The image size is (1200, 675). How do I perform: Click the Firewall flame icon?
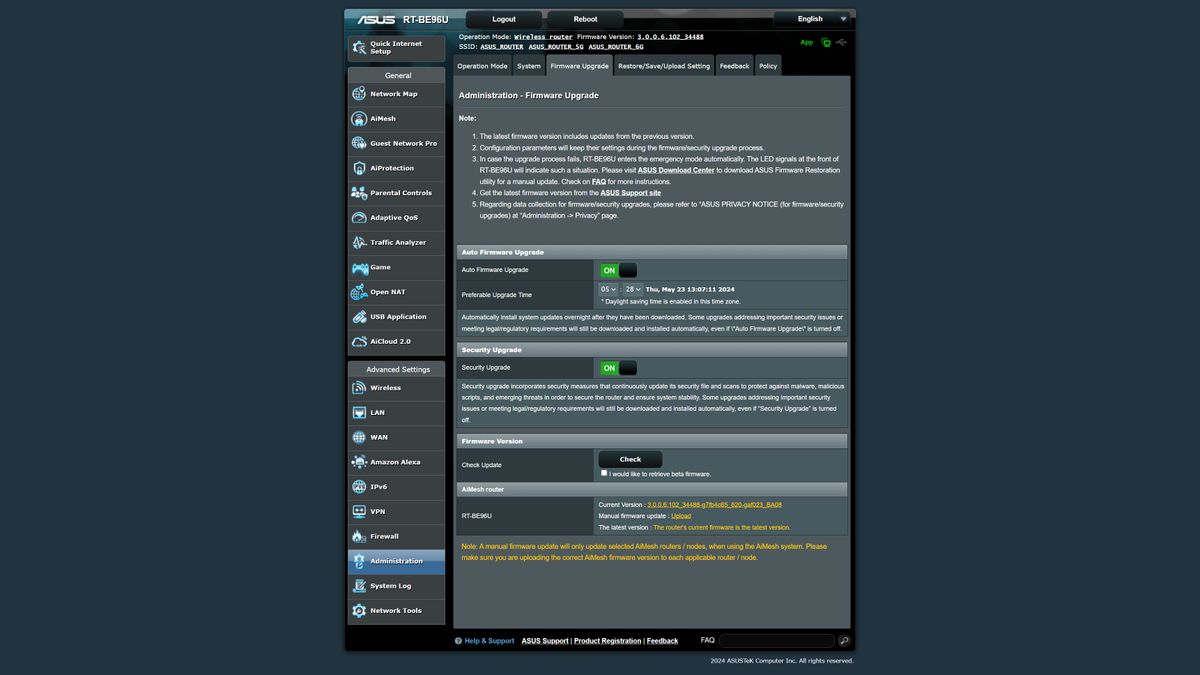click(359, 536)
